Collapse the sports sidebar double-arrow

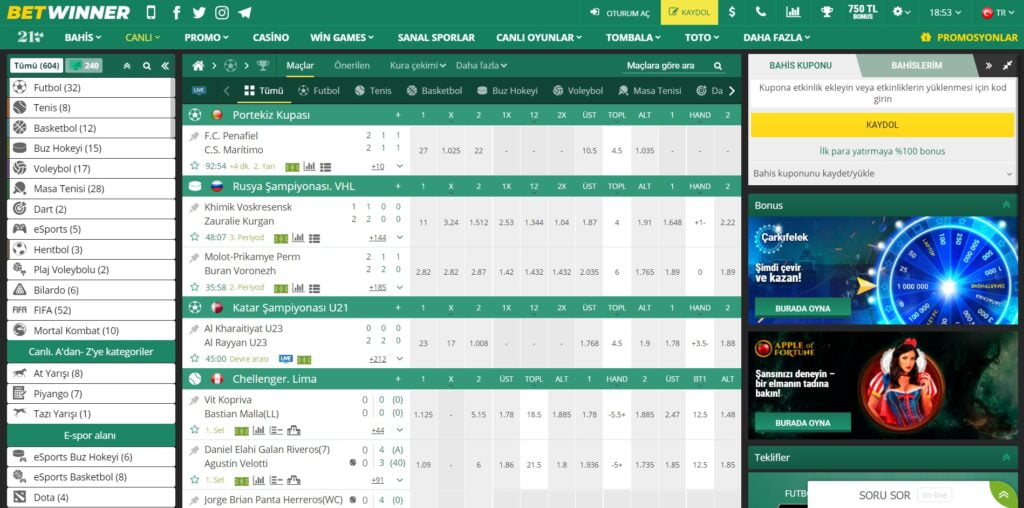coord(165,66)
